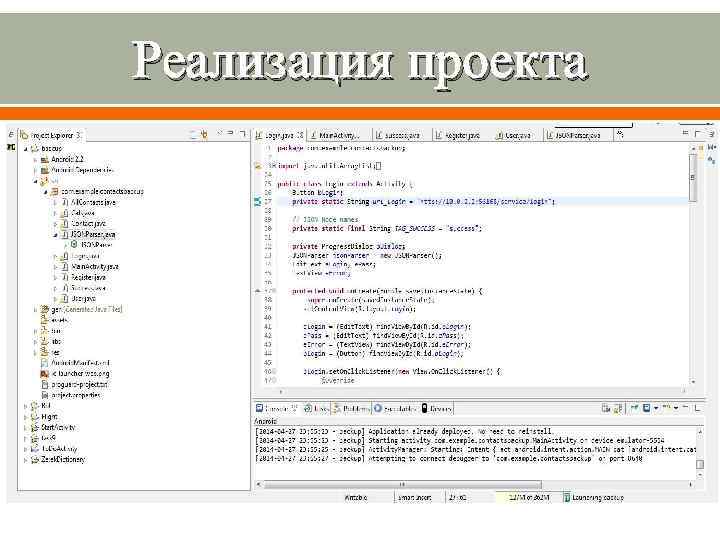
Task: Expand the Android 2.2 library node
Action: (x=35, y=159)
